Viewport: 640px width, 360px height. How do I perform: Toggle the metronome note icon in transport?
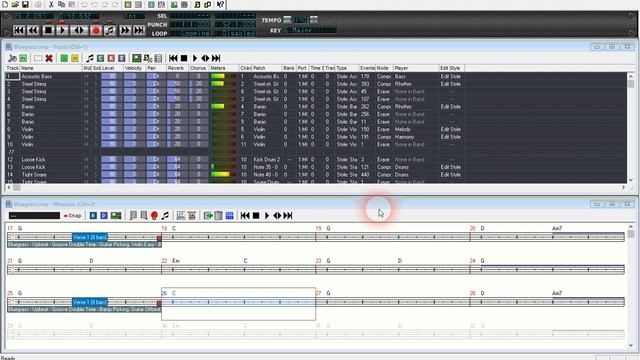[110, 30]
